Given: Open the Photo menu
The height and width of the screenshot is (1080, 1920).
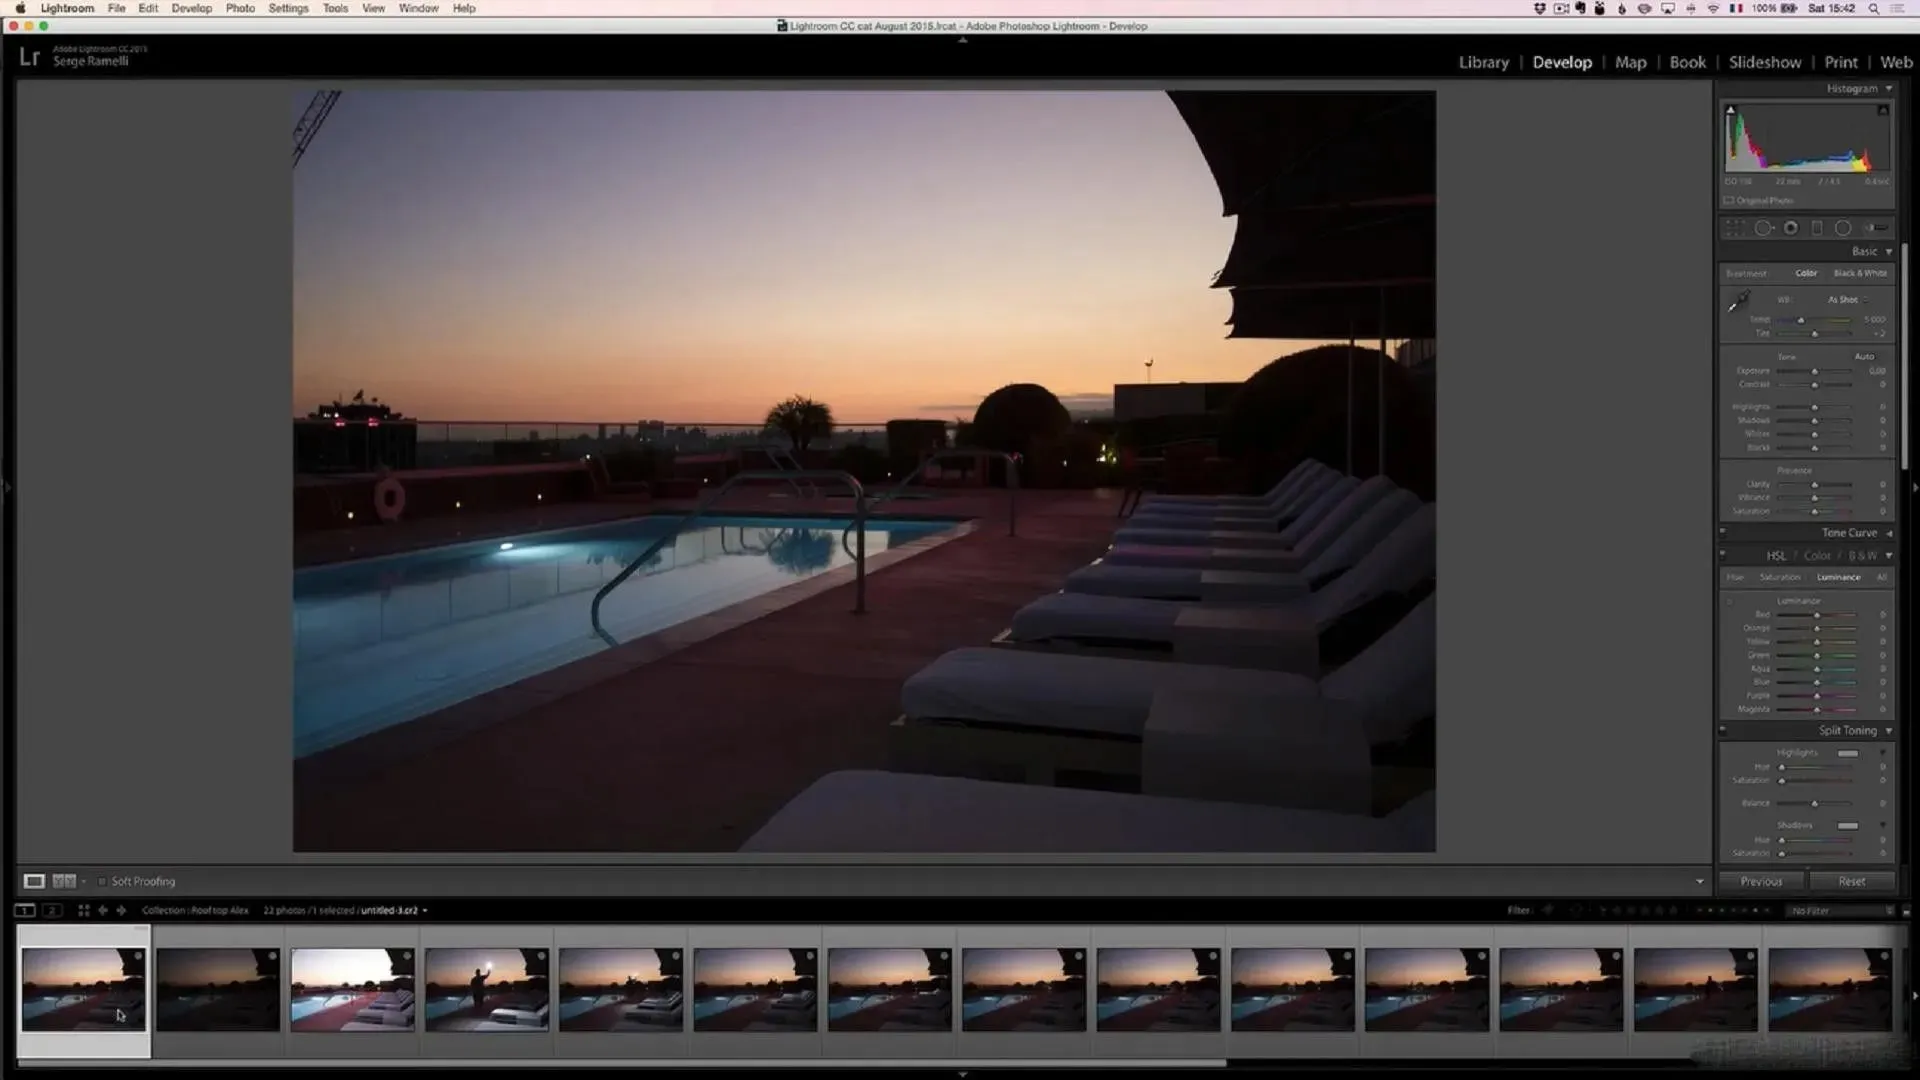Looking at the screenshot, I should coord(240,8).
